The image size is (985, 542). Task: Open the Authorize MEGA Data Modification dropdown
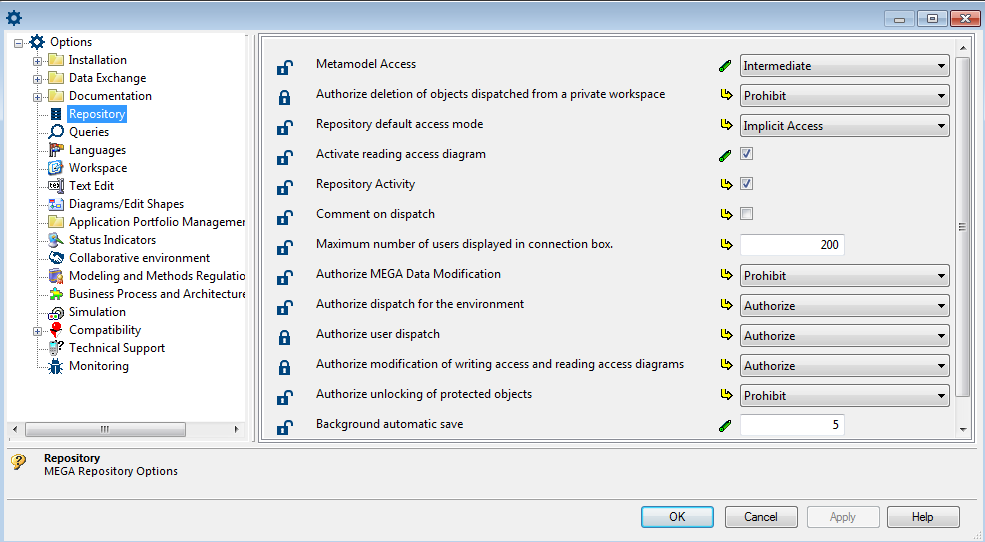(x=844, y=276)
